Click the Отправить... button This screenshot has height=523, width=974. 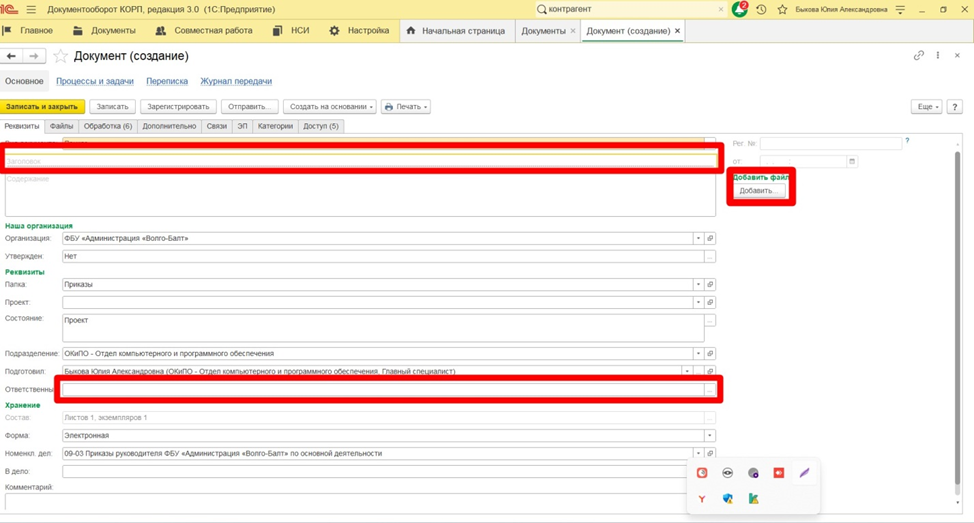249,107
